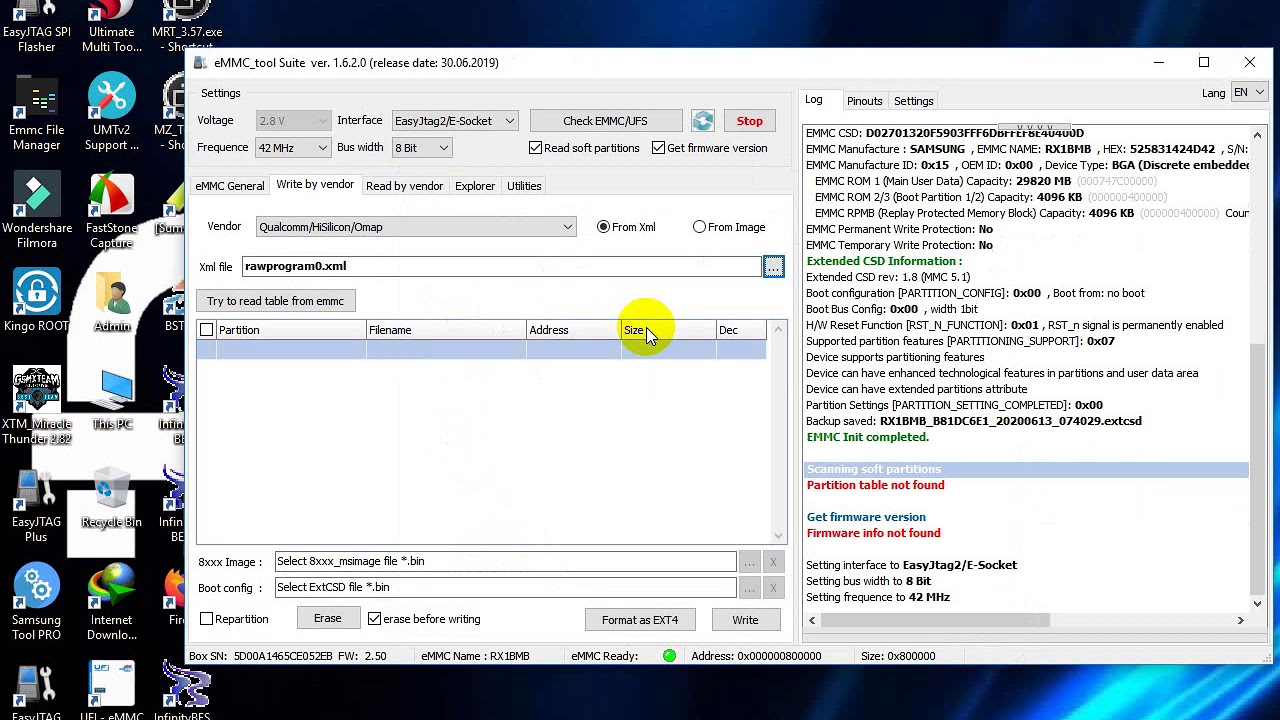Click the green eMMC Ready status indicator
The width and height of the screenshot is (1280, 720).
tap(669, 656)
